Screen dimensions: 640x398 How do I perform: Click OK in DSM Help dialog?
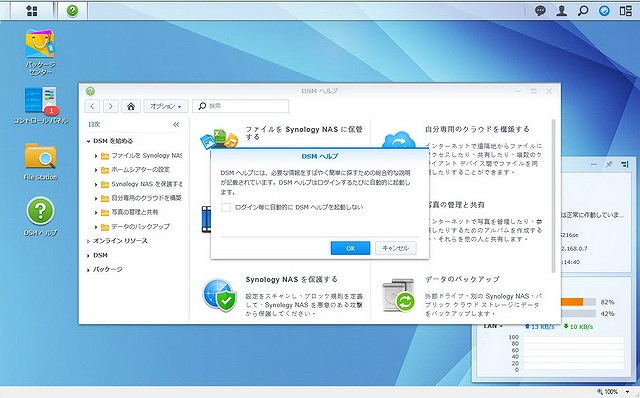point(350,248)
